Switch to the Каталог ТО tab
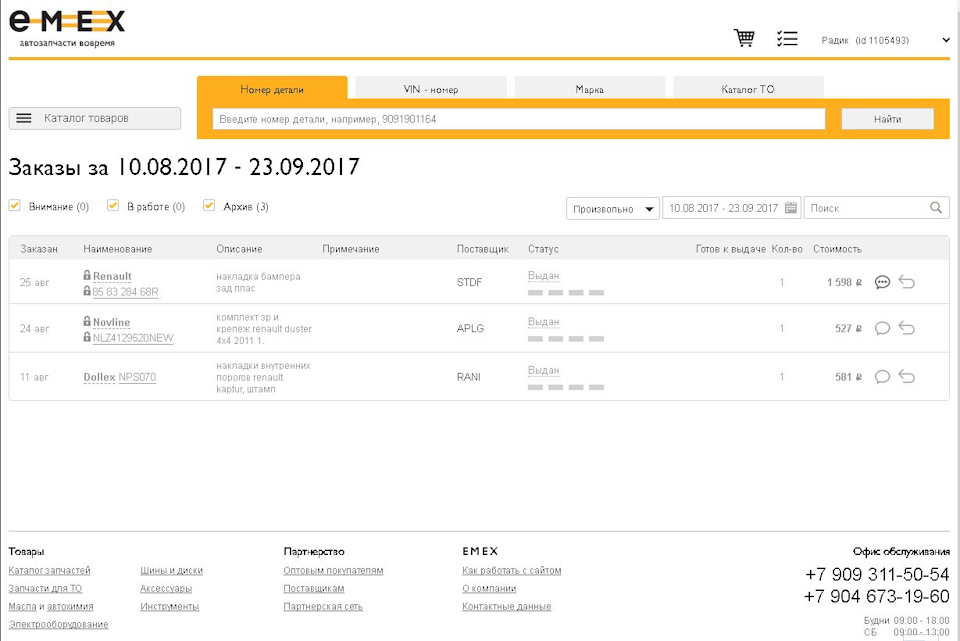The image size is (960, 641). [x=746, y=88]
